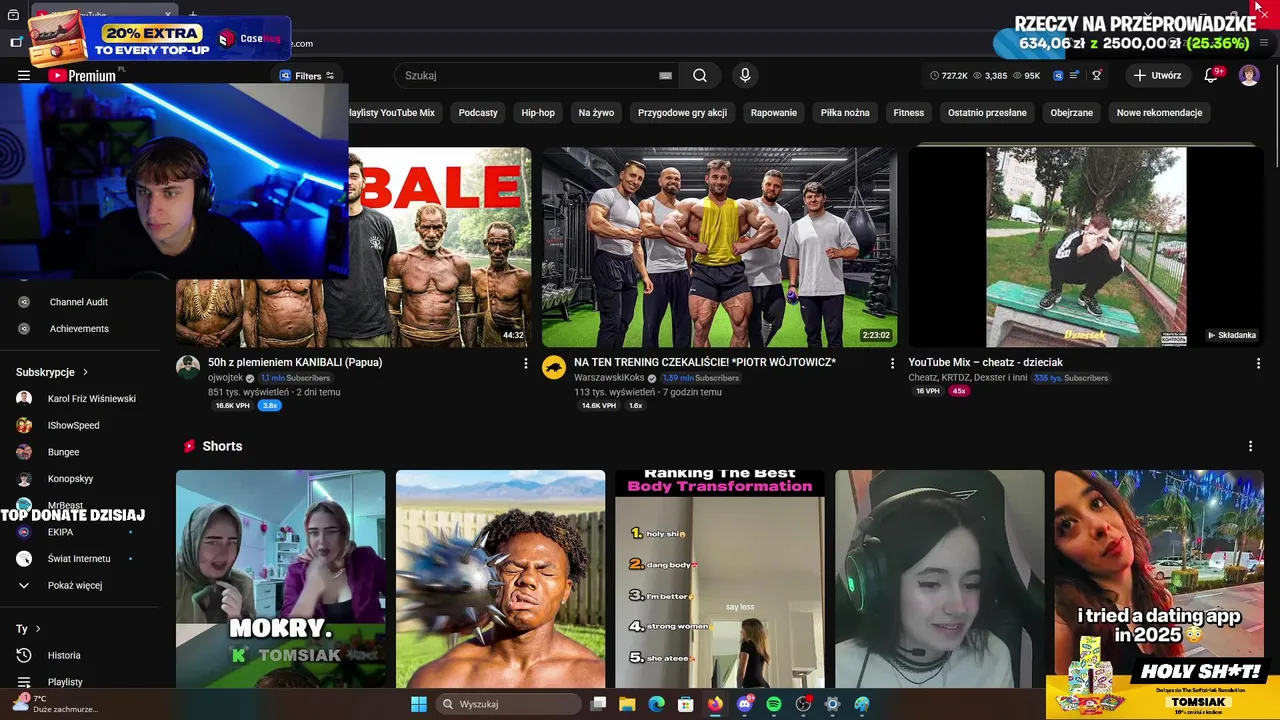Click the 3.8x multiplier badge
1280x720 pixels.
click(270, 406)
